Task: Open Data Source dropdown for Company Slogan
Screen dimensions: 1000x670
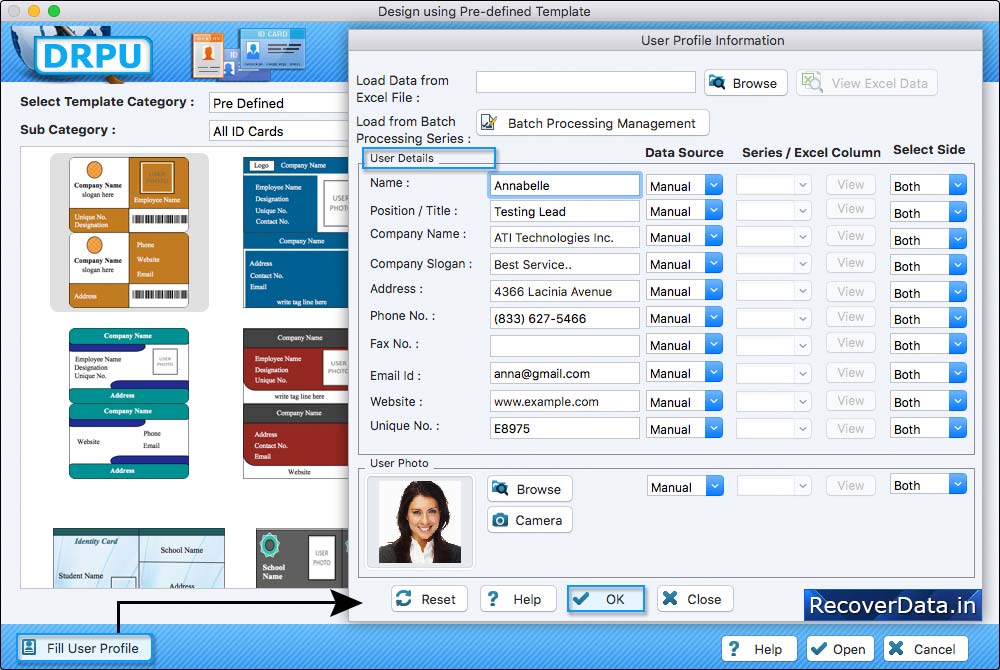Action: [x=684, y=264]
